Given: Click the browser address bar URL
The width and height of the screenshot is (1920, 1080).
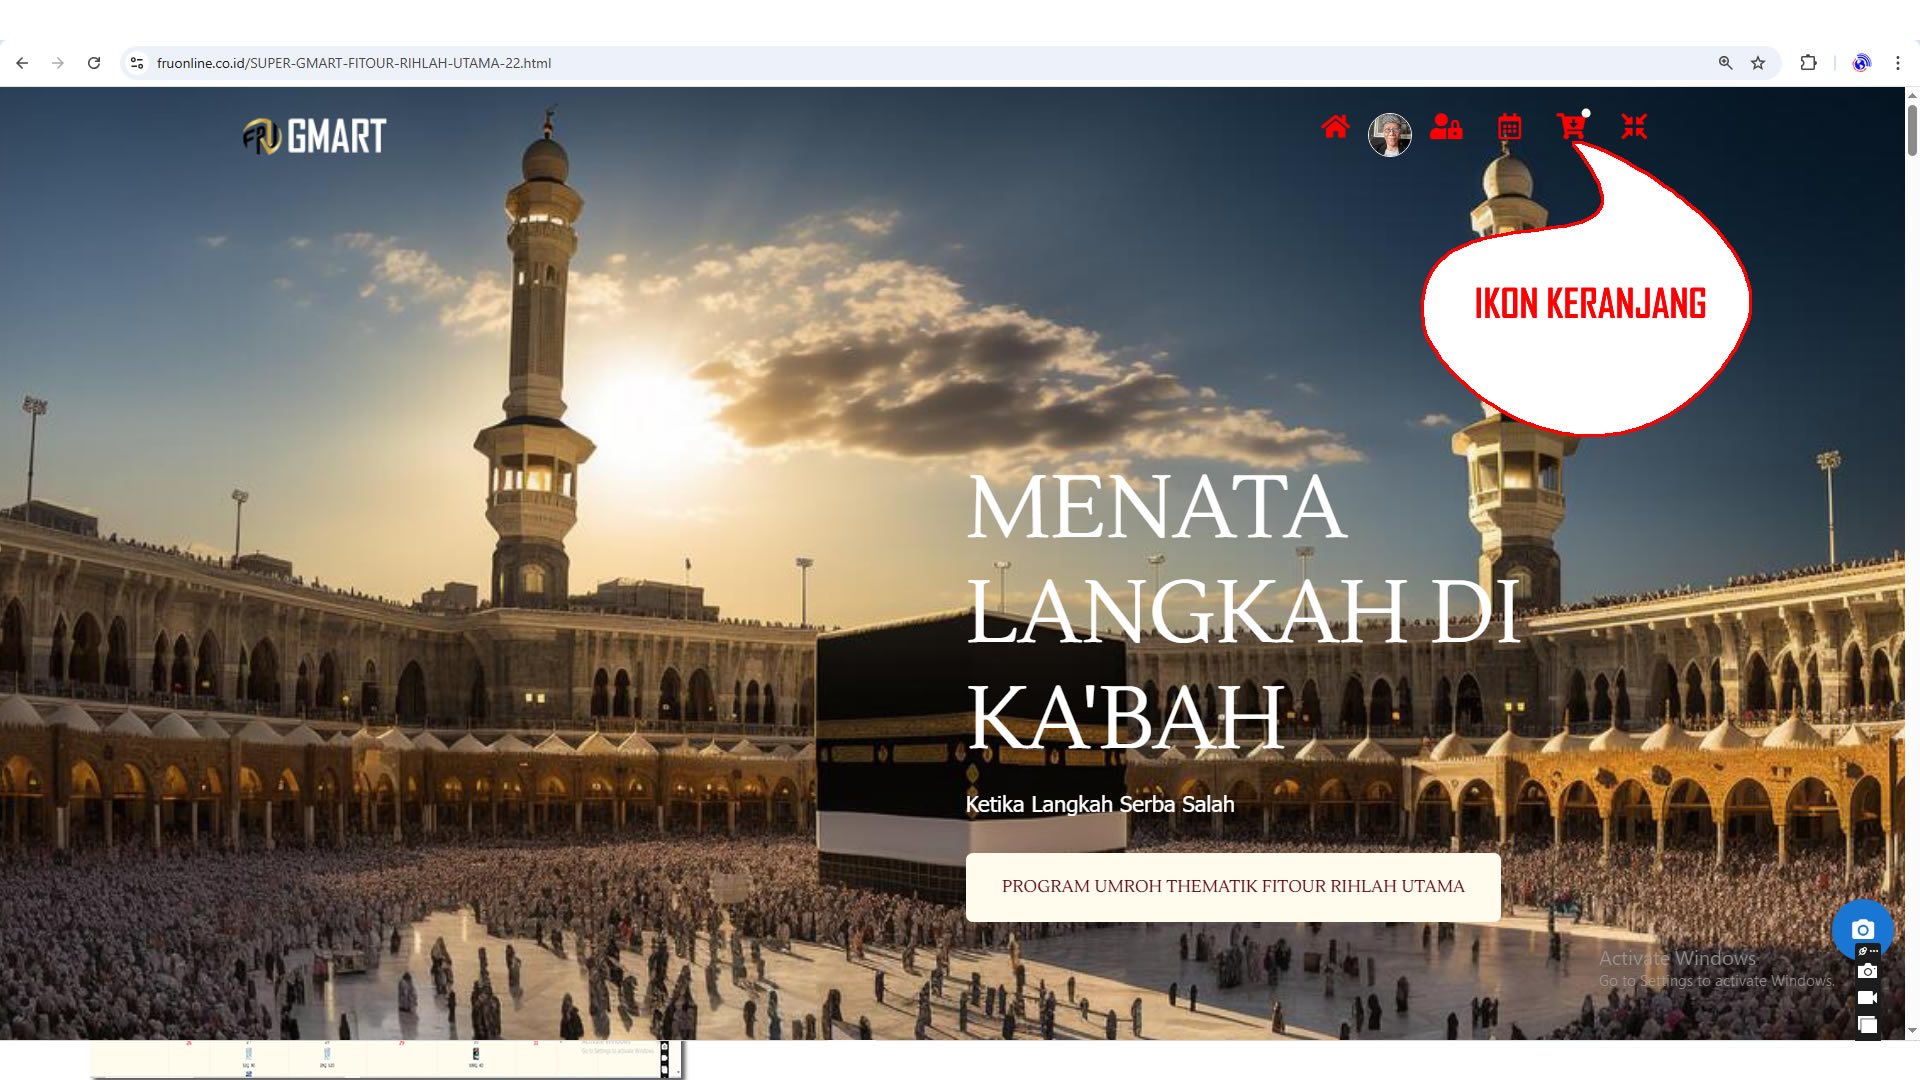Looking at the screenshot, I should (354, 63).
